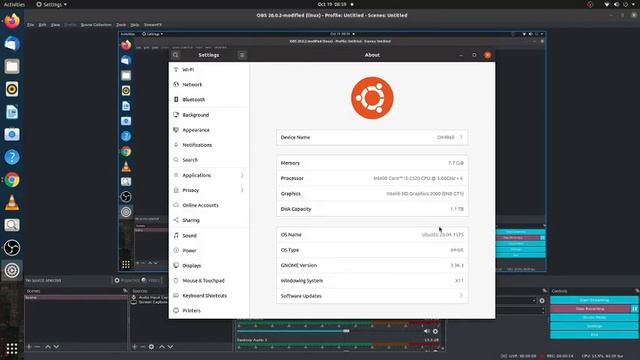
Task: Open the Settings app menu in top bar
Action: 51,4
